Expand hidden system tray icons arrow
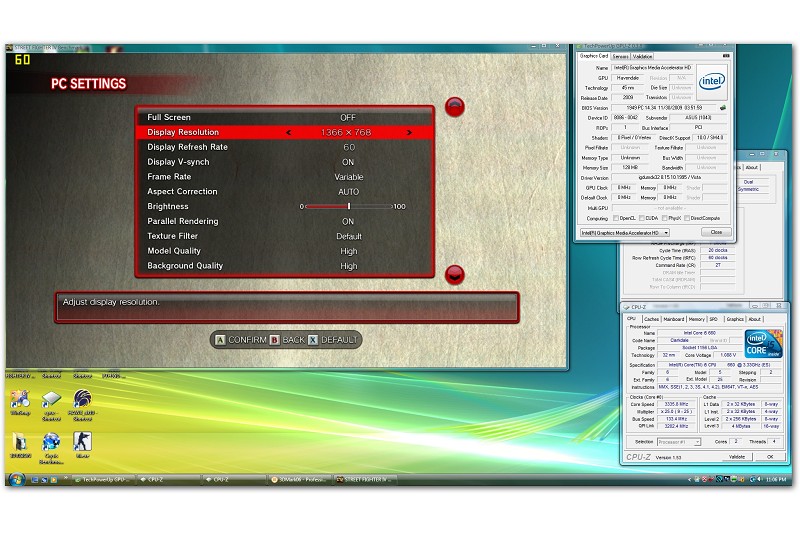 tap(689, 479)
